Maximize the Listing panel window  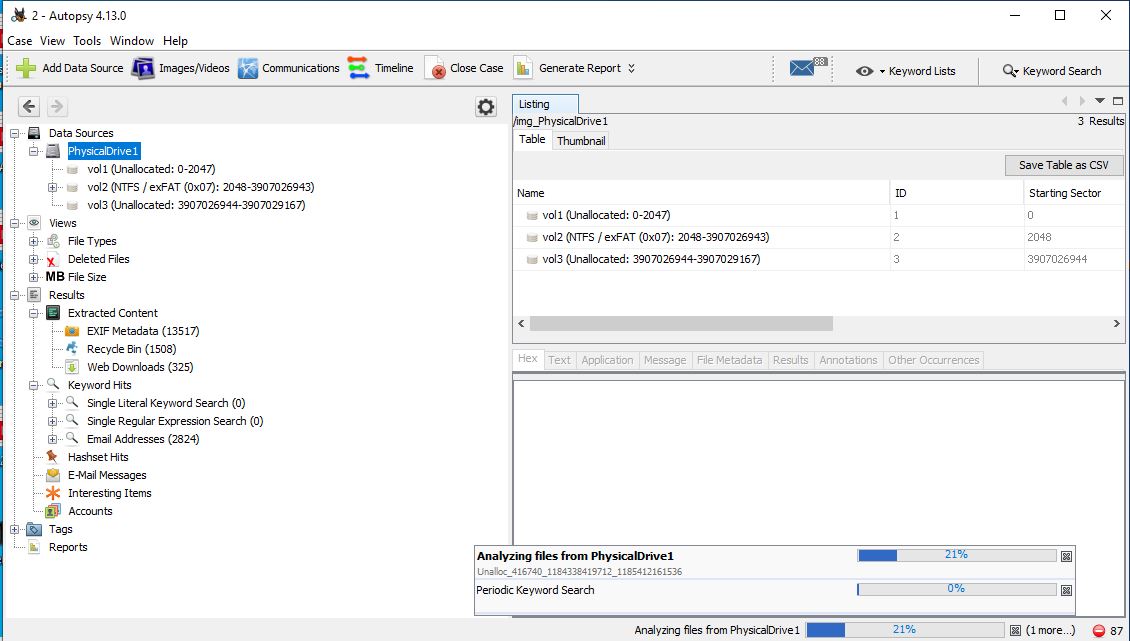[1118, 101]
